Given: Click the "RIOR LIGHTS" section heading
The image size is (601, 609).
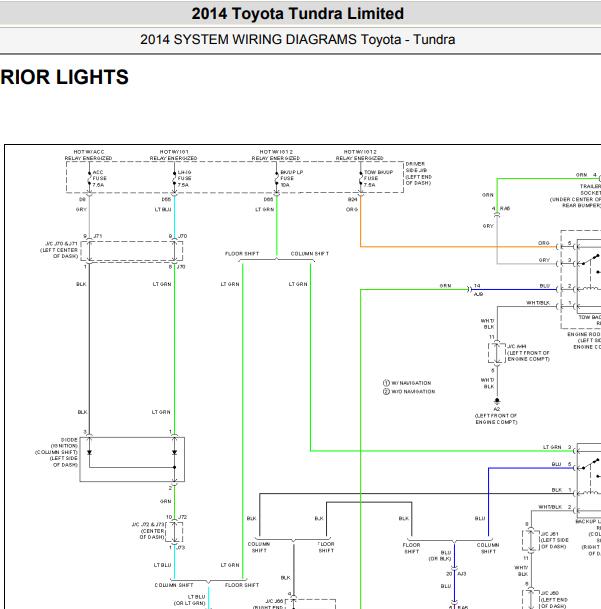Looking at the screenshot, I should point(64,77).
